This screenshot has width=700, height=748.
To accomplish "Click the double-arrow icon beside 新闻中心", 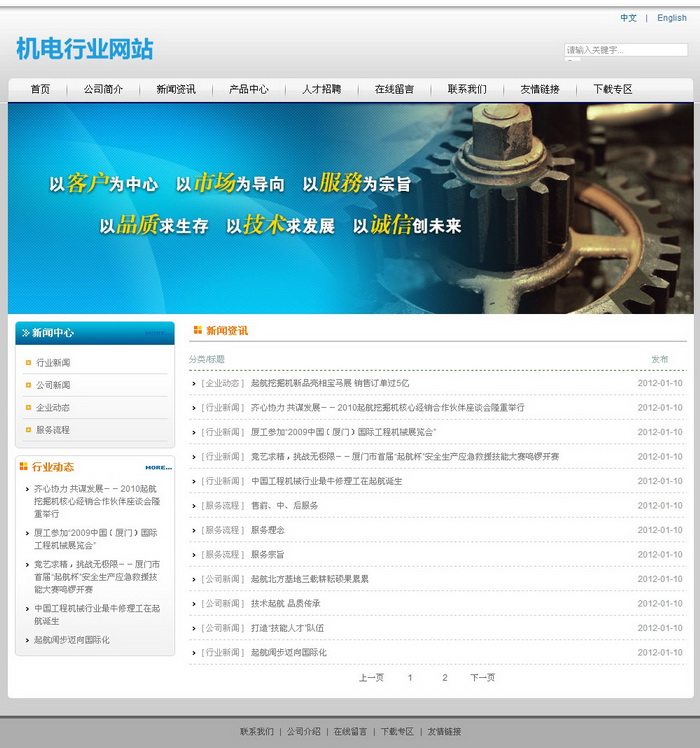I will coord(25,333).
